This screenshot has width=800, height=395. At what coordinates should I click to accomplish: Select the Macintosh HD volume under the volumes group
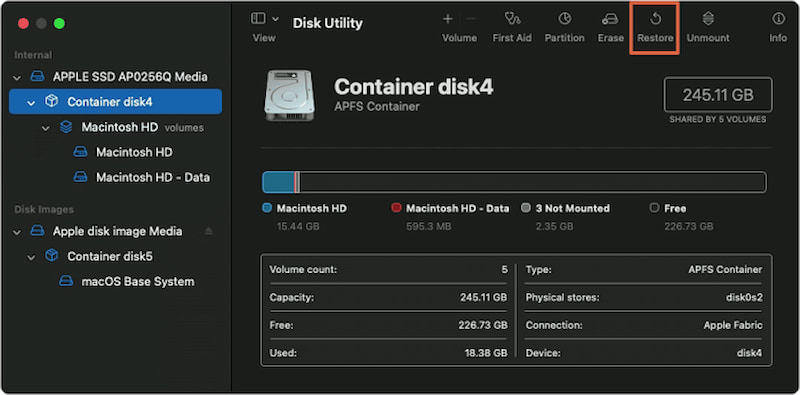coord(134,152)
